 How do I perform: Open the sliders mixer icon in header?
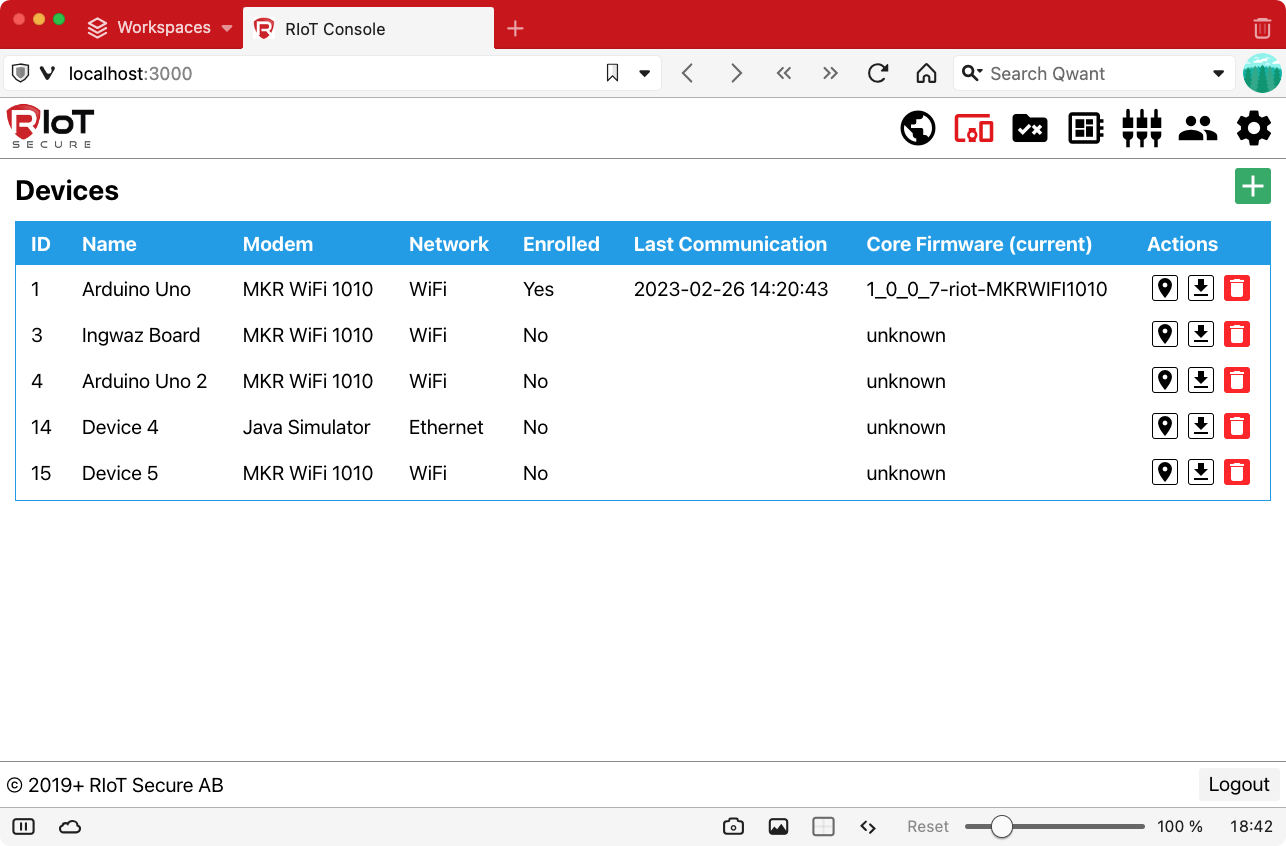(1141, 128)
